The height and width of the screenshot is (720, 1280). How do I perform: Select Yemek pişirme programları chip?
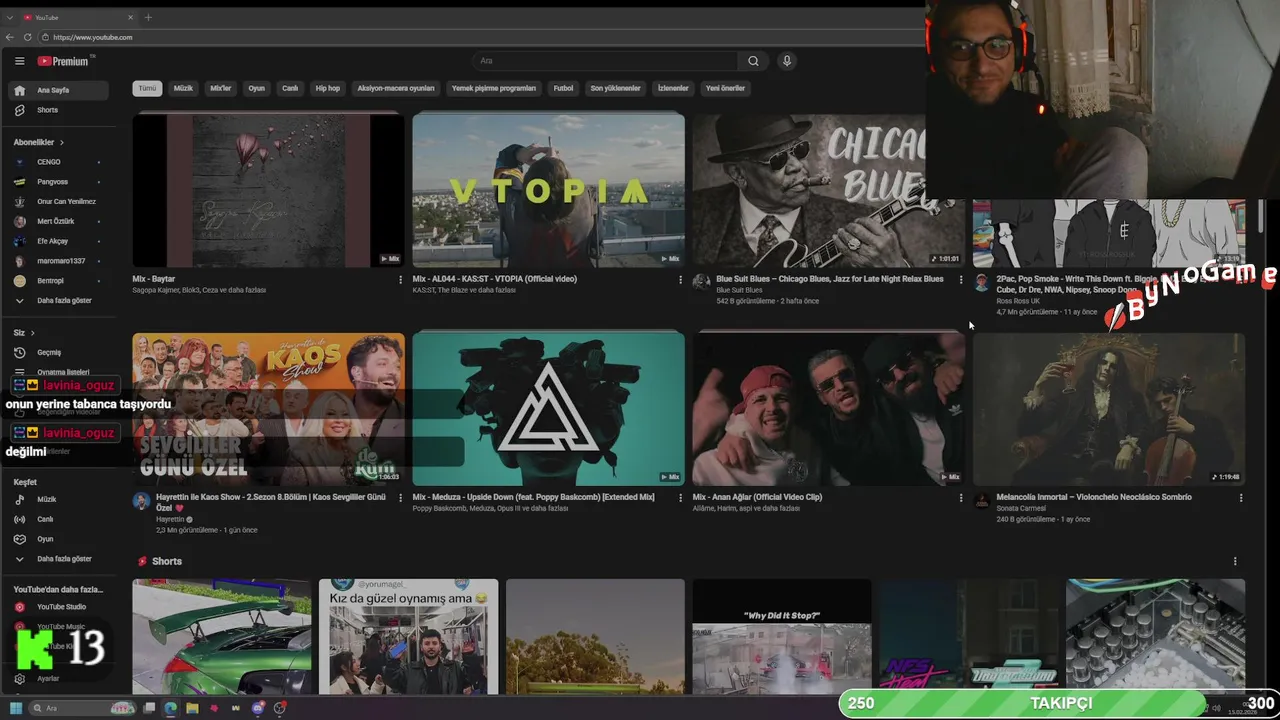pos(494,88)
